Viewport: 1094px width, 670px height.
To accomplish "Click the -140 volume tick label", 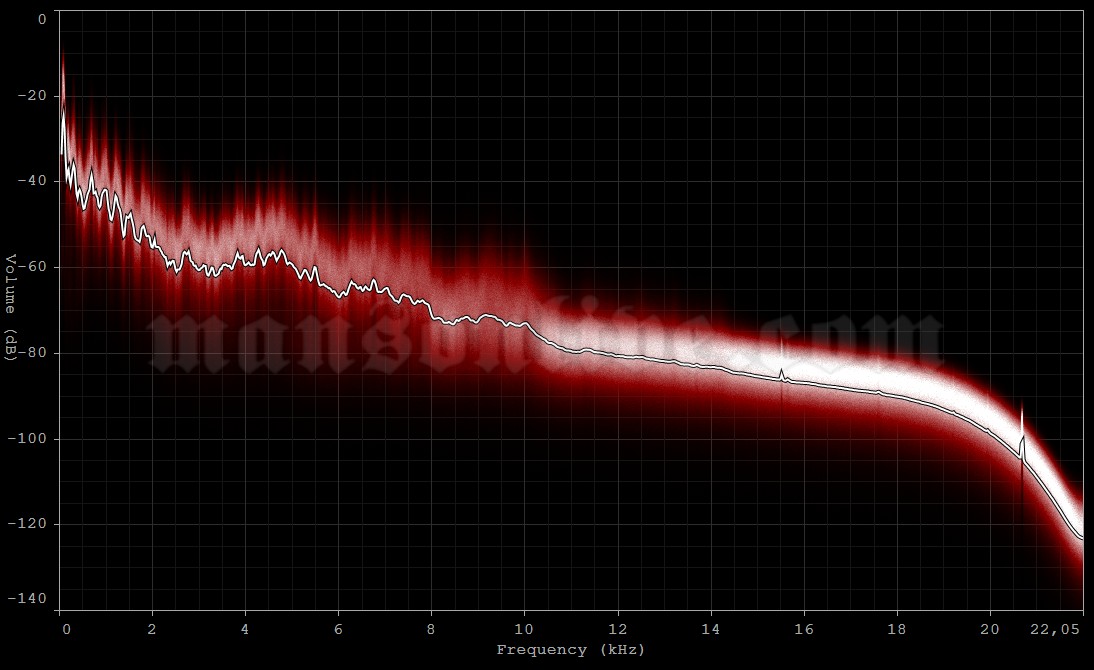I will (x=29, y=598).
